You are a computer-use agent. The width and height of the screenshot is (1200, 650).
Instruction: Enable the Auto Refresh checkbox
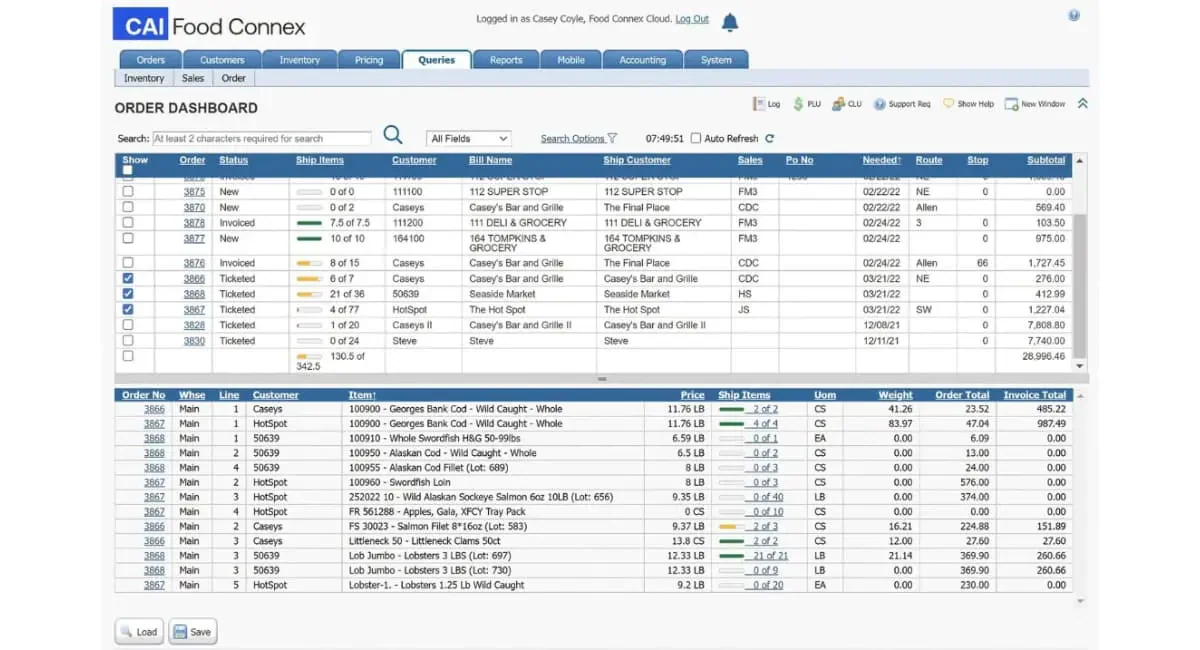pos(696,139)
